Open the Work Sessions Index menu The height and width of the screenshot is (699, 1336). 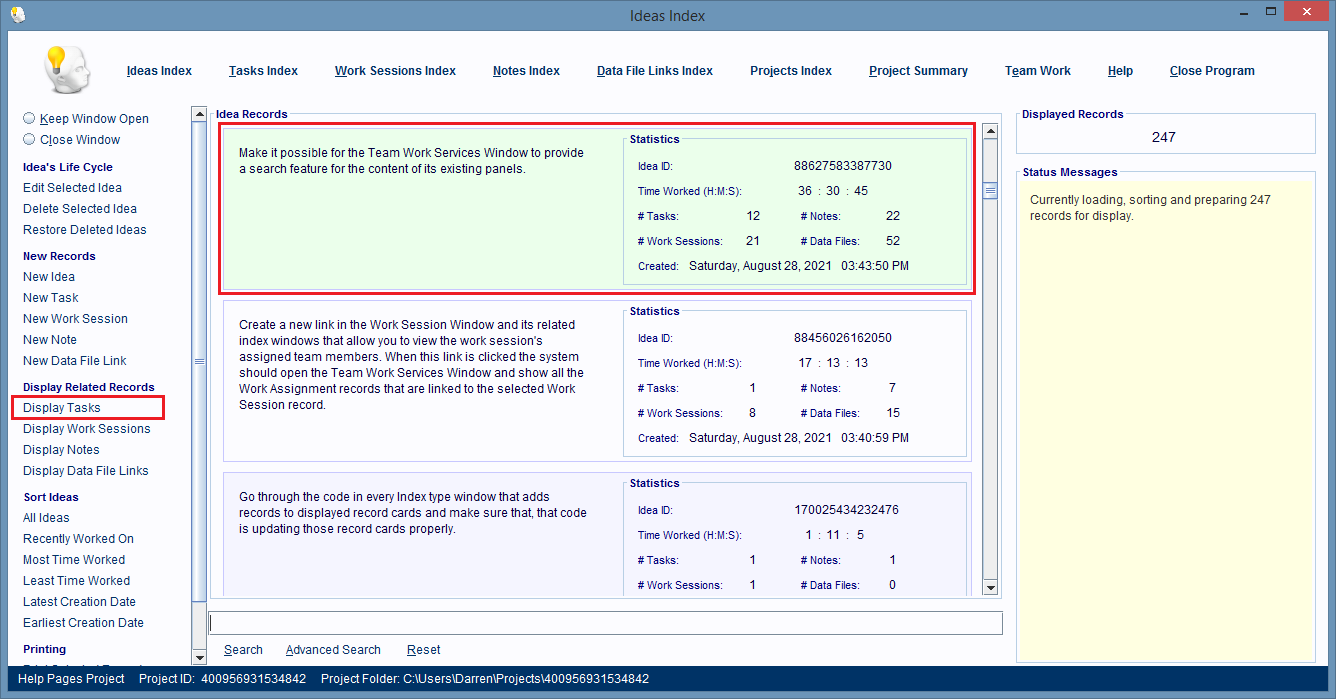point(395,71)
